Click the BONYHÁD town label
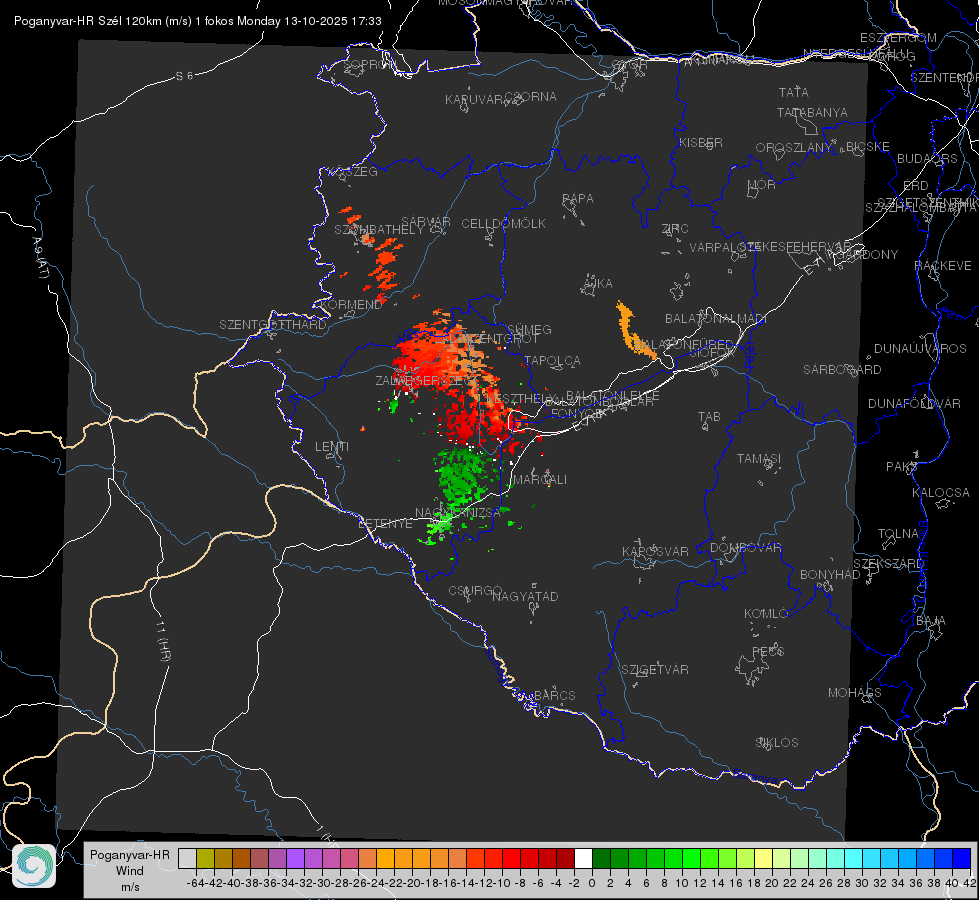Viewport: 979px width, 900px height. 830,575
